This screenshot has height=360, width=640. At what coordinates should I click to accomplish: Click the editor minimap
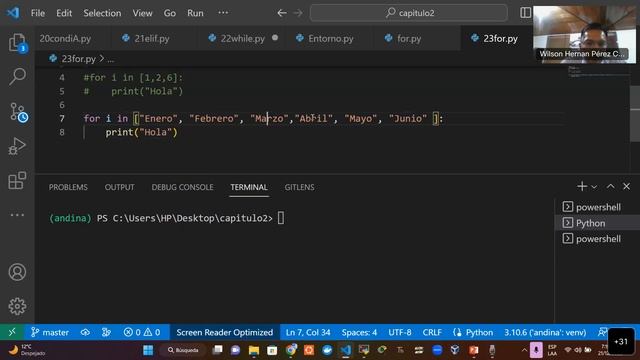[x=598, y=72]
